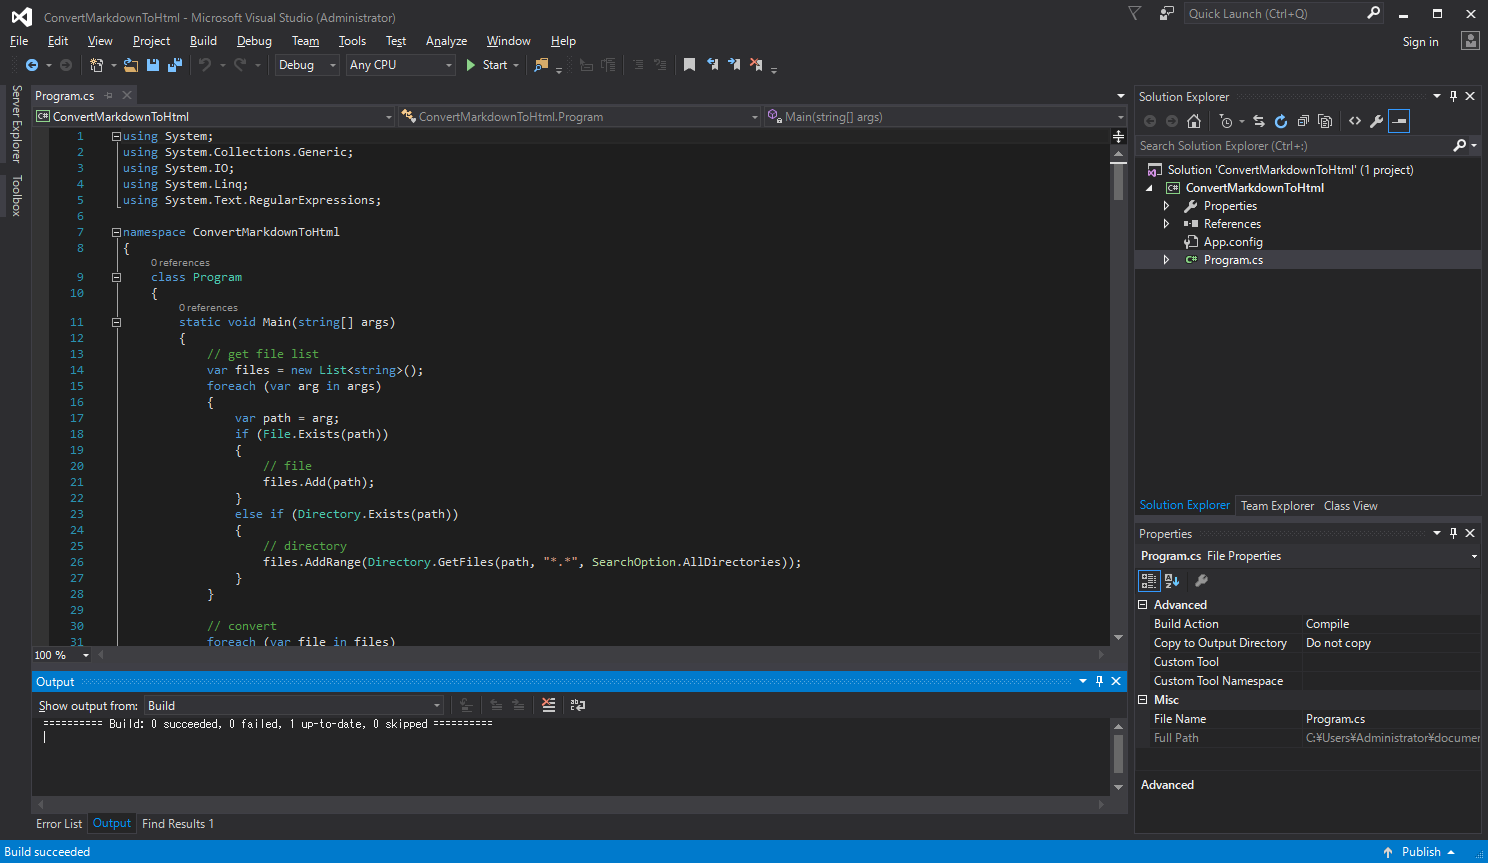This screenshot has width=1488, height=863.
Task: Toggle Categorized view in Properties panel
Action: pos(1149,581)
